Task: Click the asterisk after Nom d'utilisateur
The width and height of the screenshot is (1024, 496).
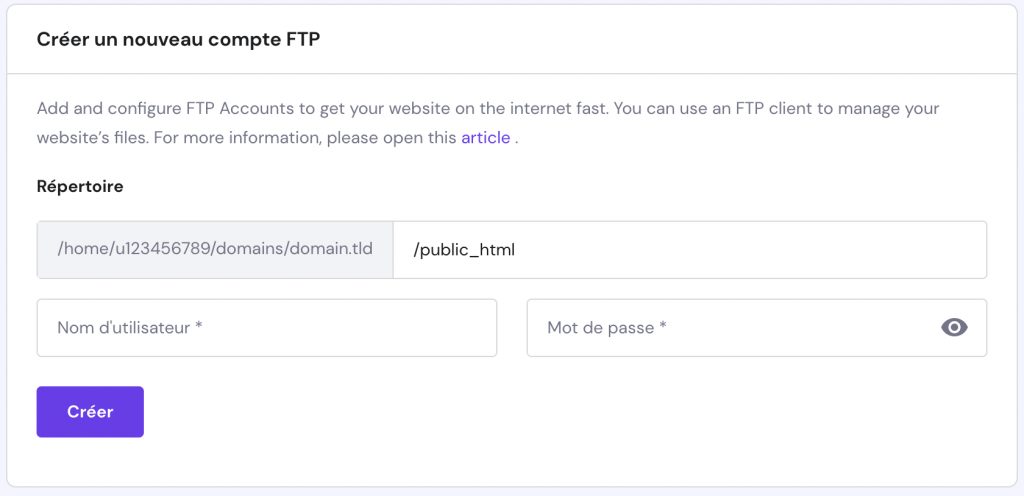Action: point(199,327)
